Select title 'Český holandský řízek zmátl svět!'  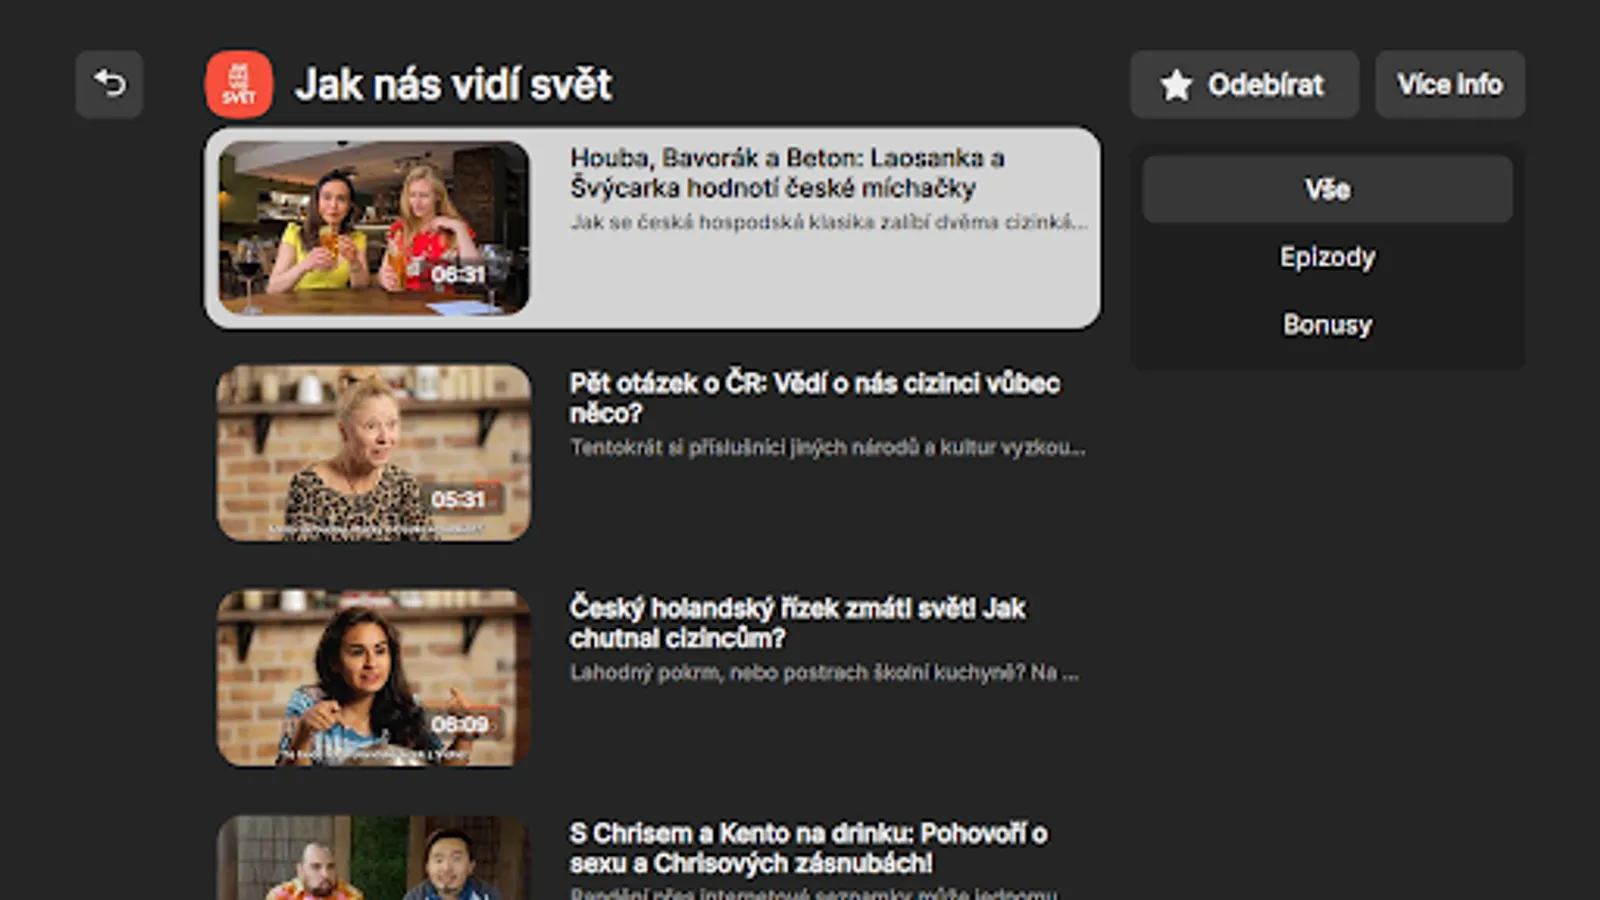798,623
